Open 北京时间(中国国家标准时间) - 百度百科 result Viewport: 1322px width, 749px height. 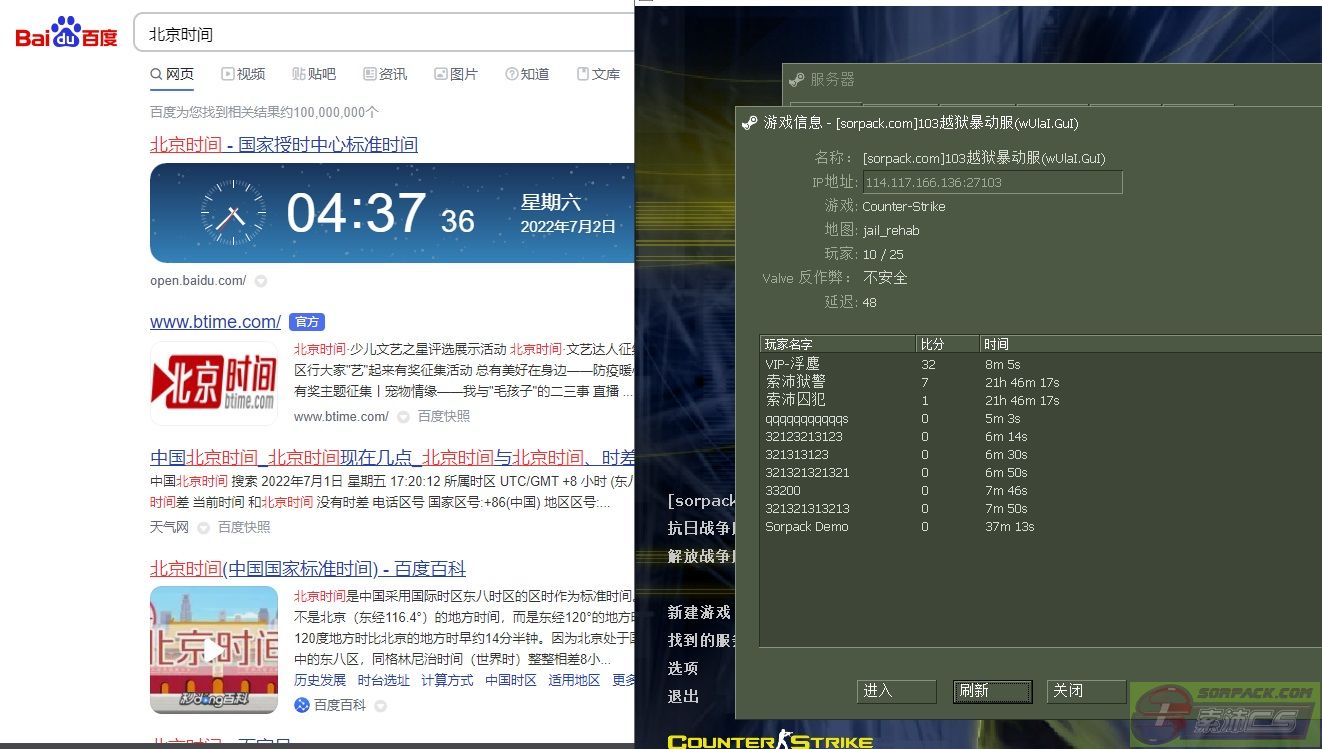pyautogui.click(x=308, y=569)
